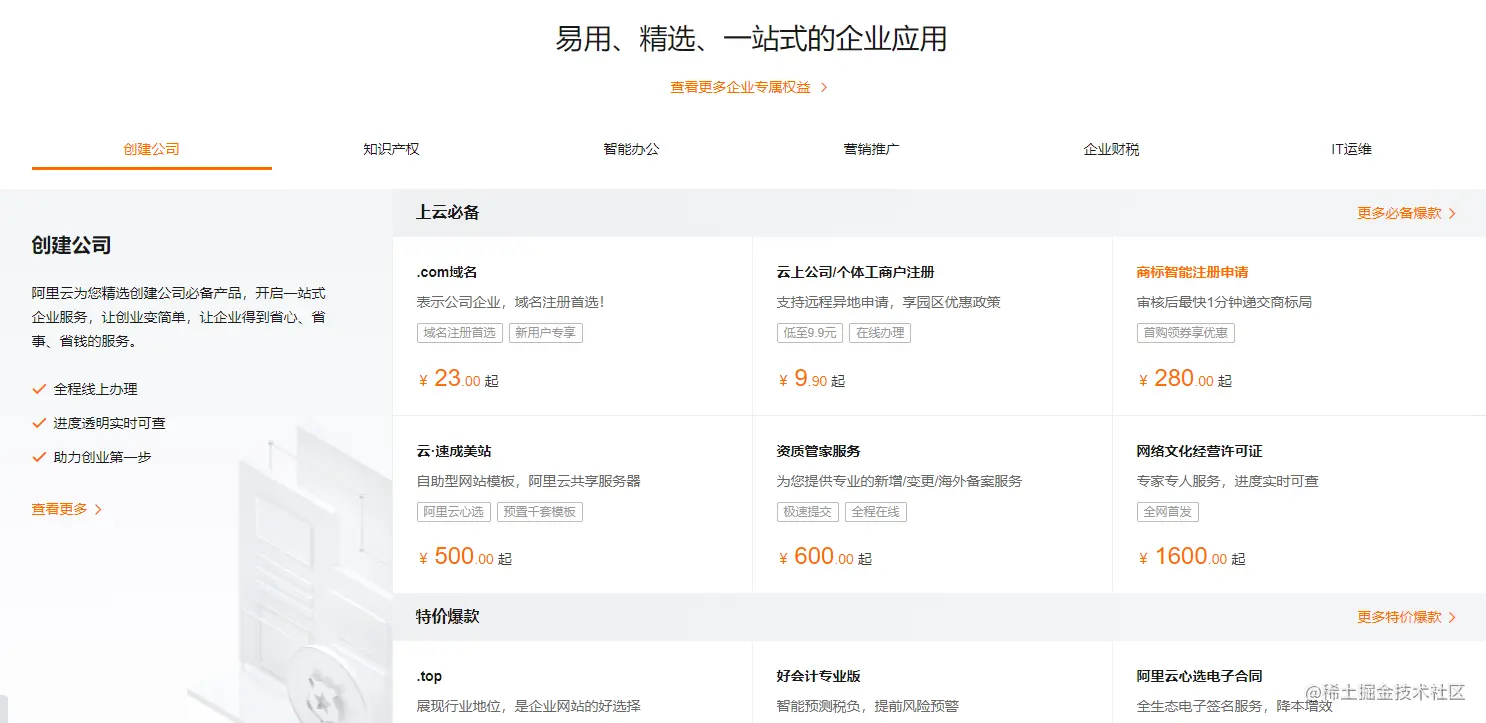Open 查看更多企业专属权益 link
Image resolution: width=1486 pixels, height=723 pixels.
coord(740,87)
